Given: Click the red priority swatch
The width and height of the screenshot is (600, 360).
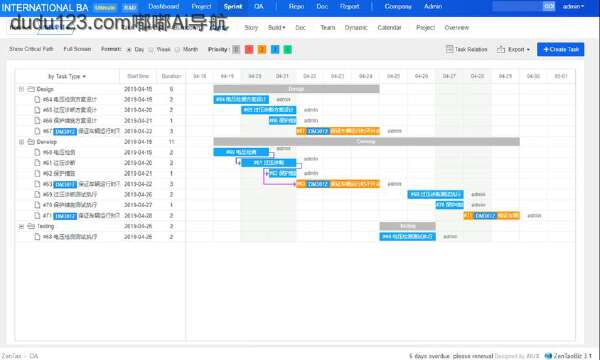Looking at the screenshot, I should 249,49.
